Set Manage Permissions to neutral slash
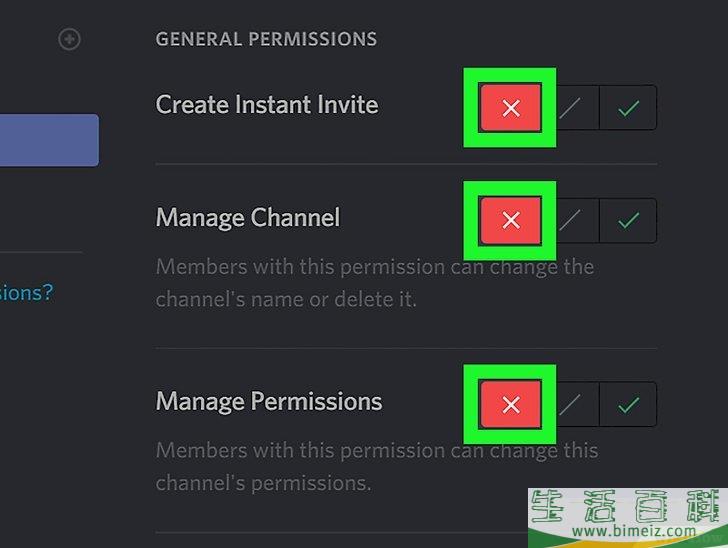 point(570,404)
